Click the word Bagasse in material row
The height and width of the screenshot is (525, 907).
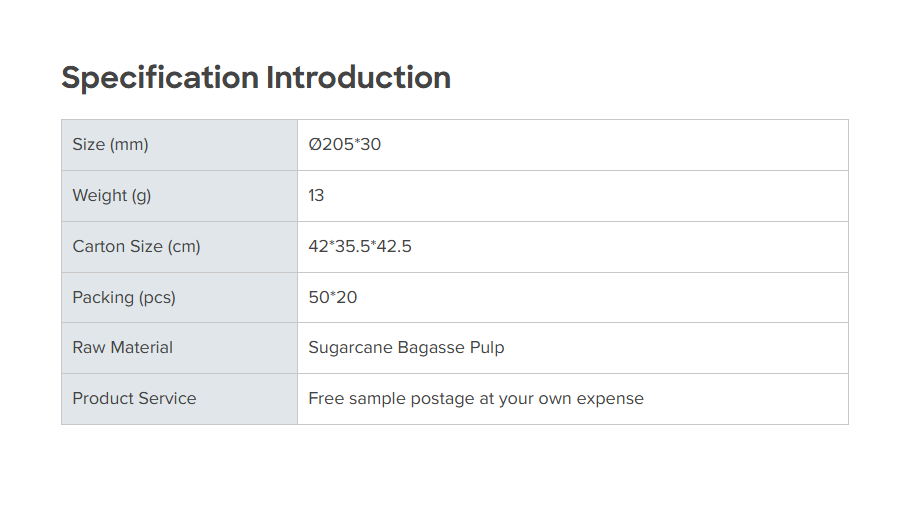coord(431,348)
